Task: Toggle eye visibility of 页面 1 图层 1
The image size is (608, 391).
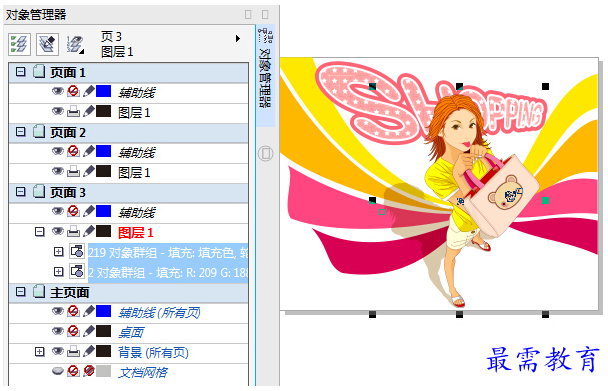Action: tap(58, 111)
